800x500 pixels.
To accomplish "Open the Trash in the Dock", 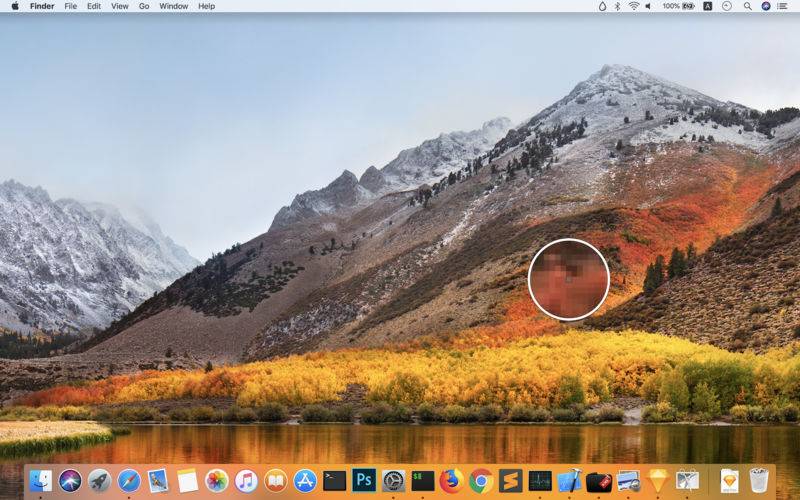I will (759, 481).
